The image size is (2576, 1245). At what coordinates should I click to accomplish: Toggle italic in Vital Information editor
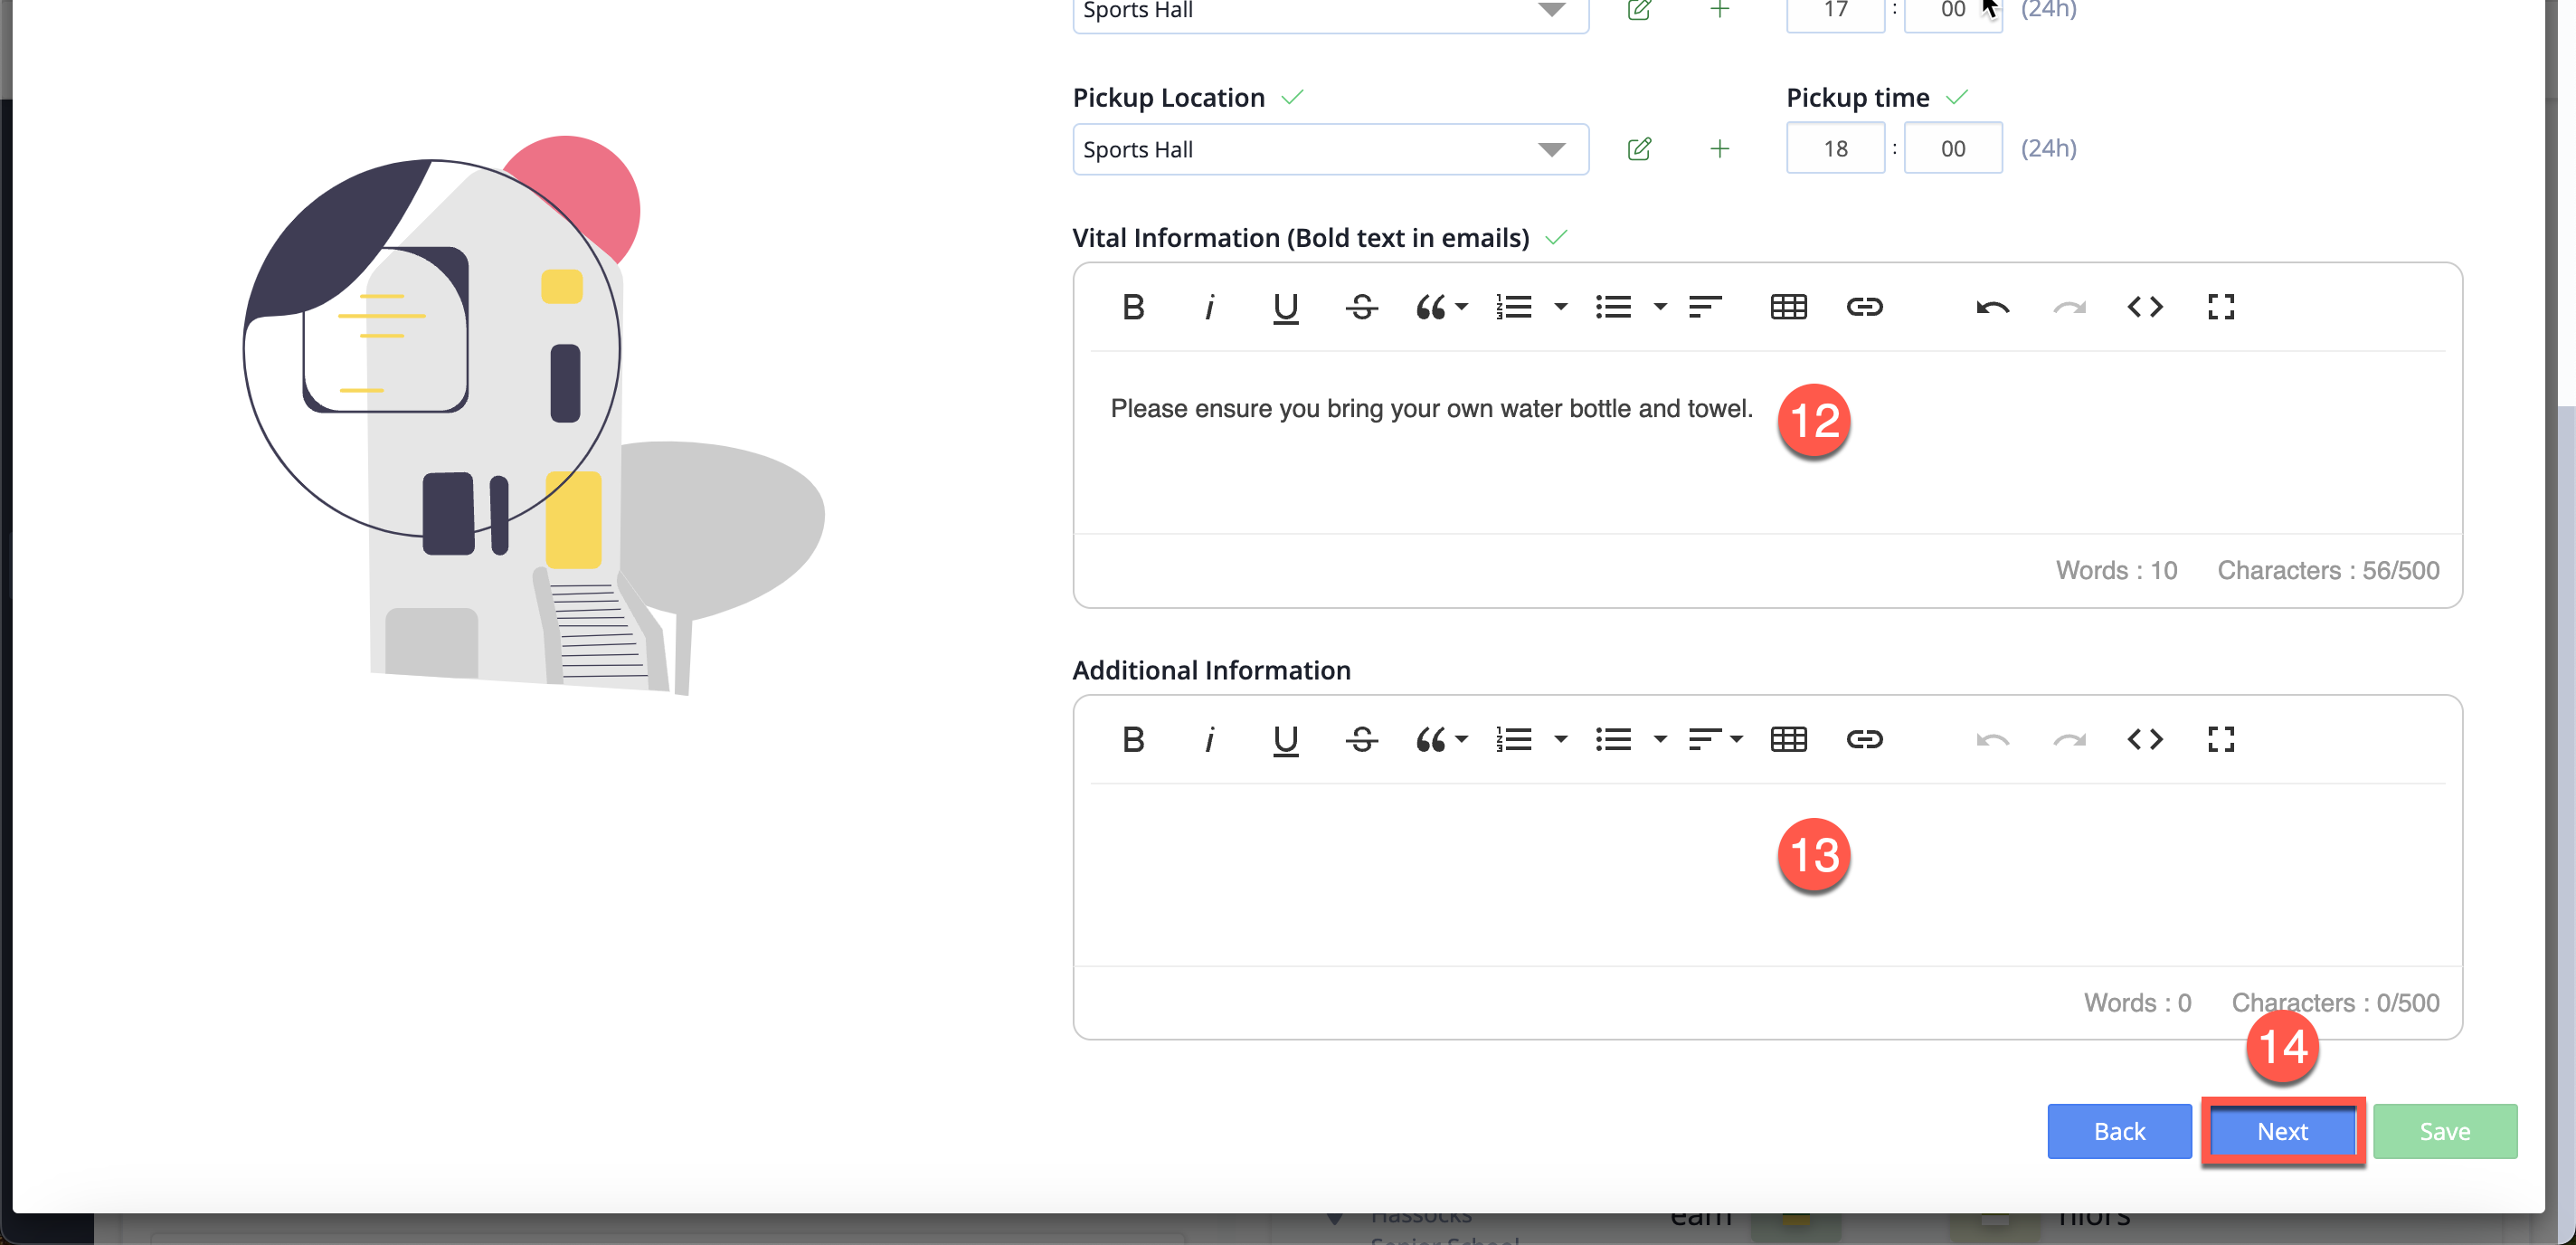pos(1209,307)
